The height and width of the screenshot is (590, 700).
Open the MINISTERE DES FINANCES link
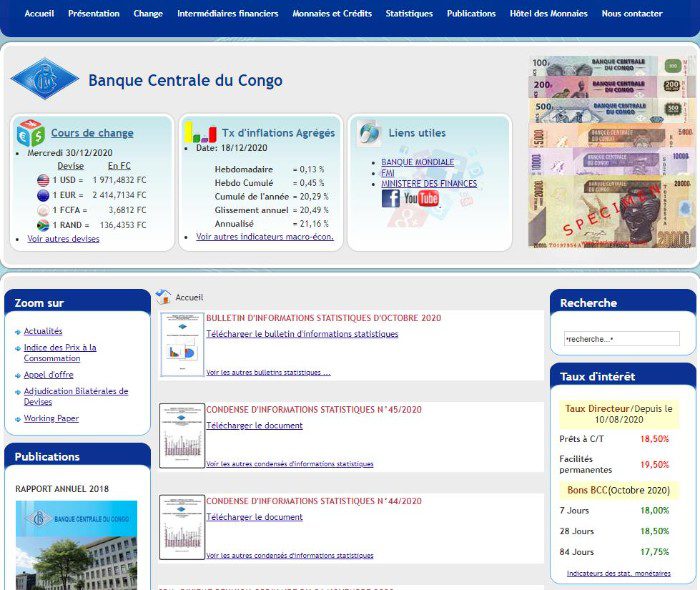[429, 183]
